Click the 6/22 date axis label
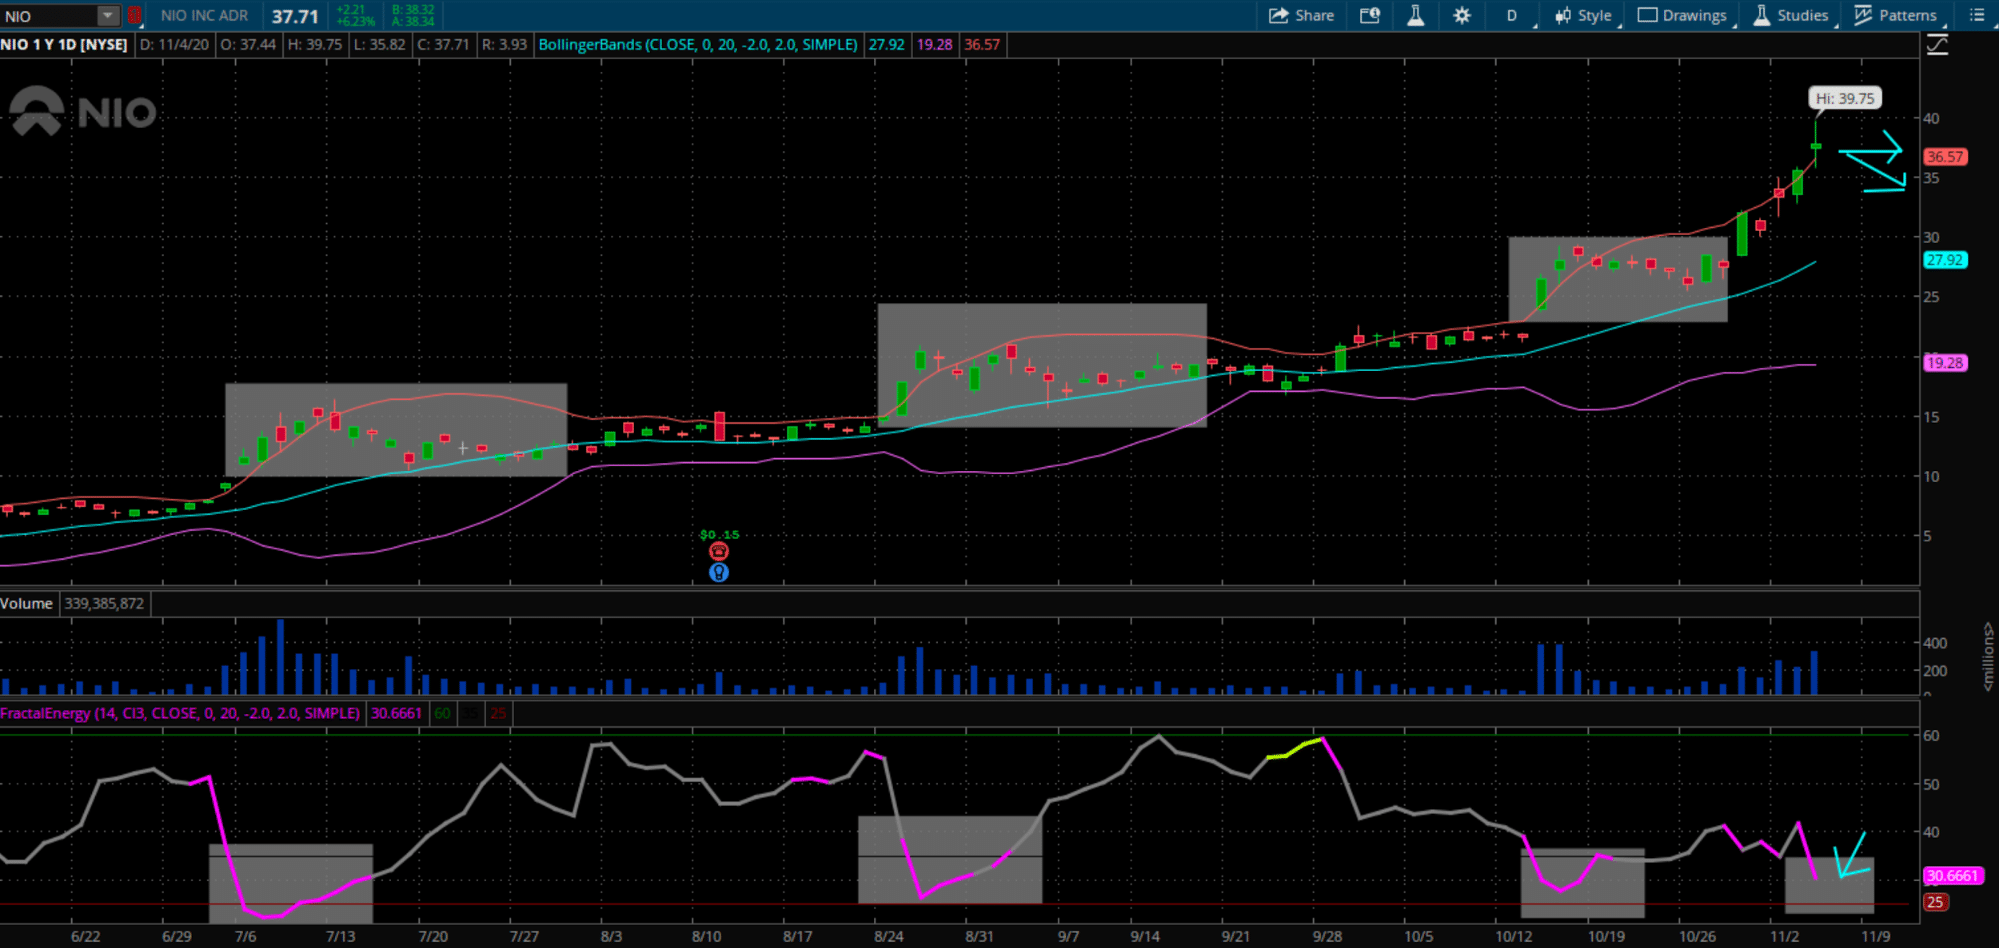This screenshot has width=1999, height=949. (85, 937)
